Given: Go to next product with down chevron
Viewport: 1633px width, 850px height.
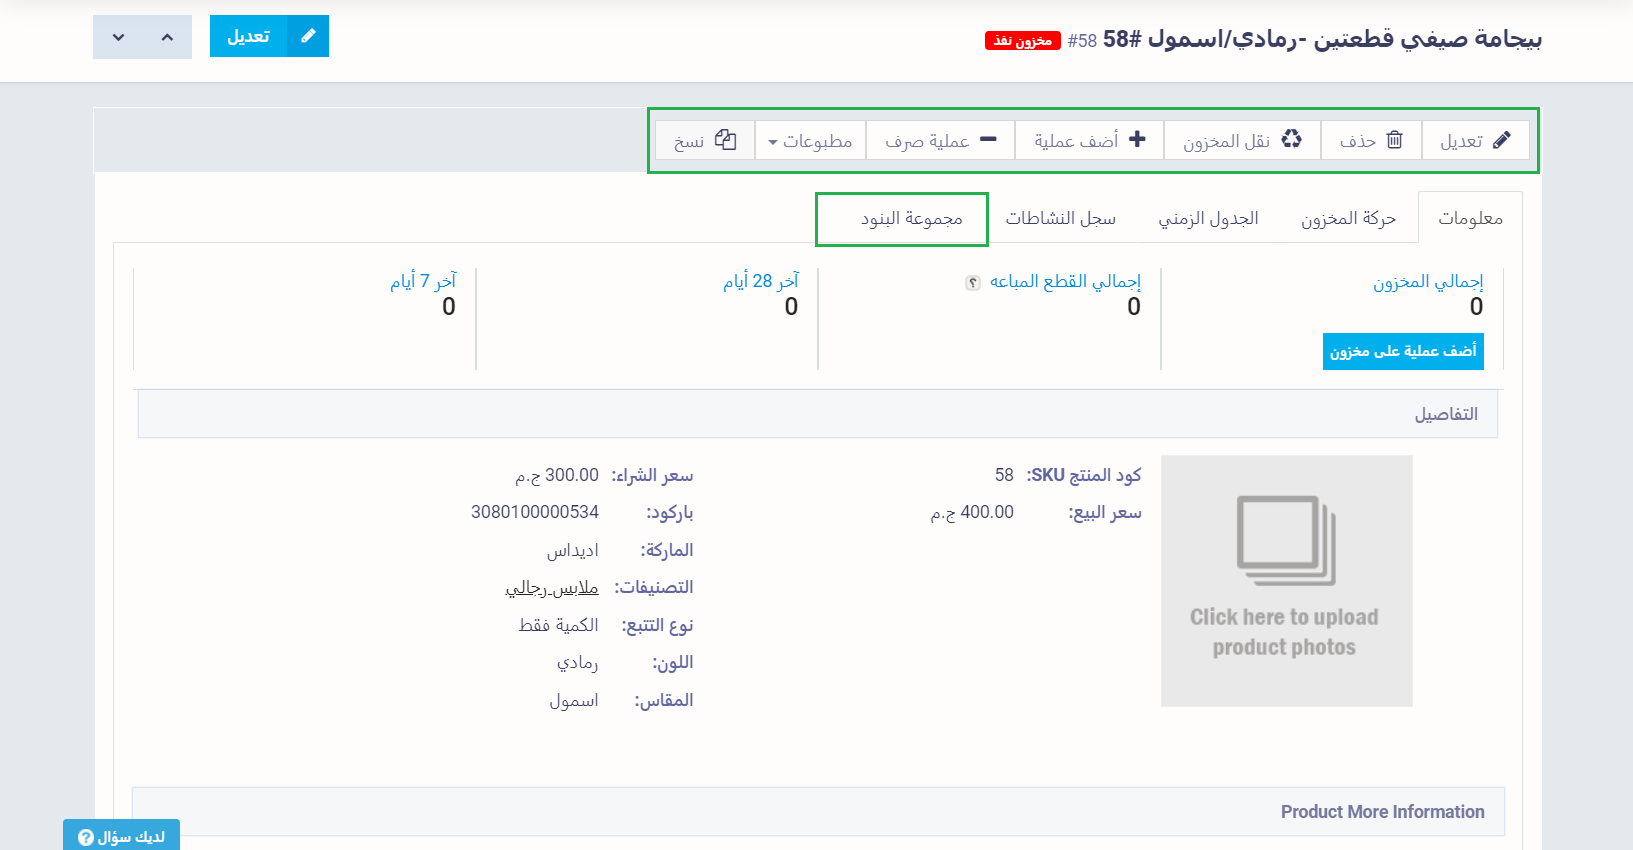Looking at the screenshot, I should pos(118,37).
